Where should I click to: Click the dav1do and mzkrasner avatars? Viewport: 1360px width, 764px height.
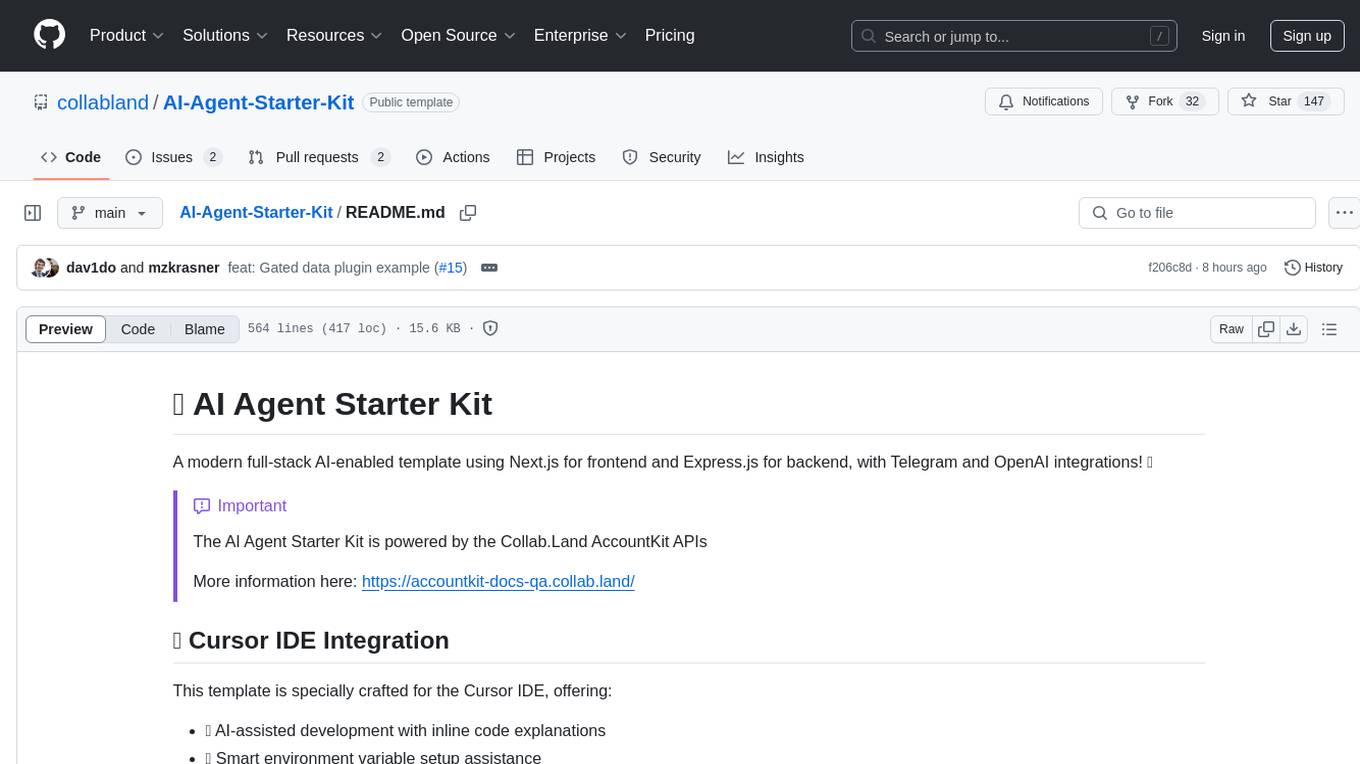pyautogui.click(x=45, y=268)
